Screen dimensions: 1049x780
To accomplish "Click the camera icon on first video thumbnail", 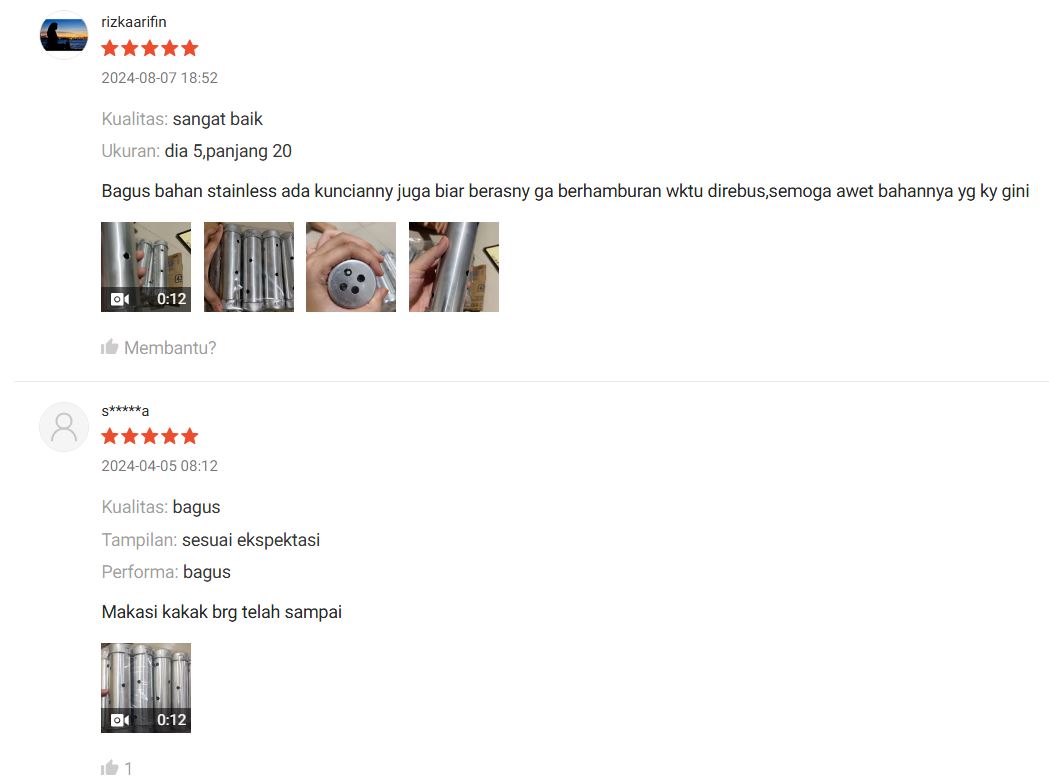I will tap(120, 299).
